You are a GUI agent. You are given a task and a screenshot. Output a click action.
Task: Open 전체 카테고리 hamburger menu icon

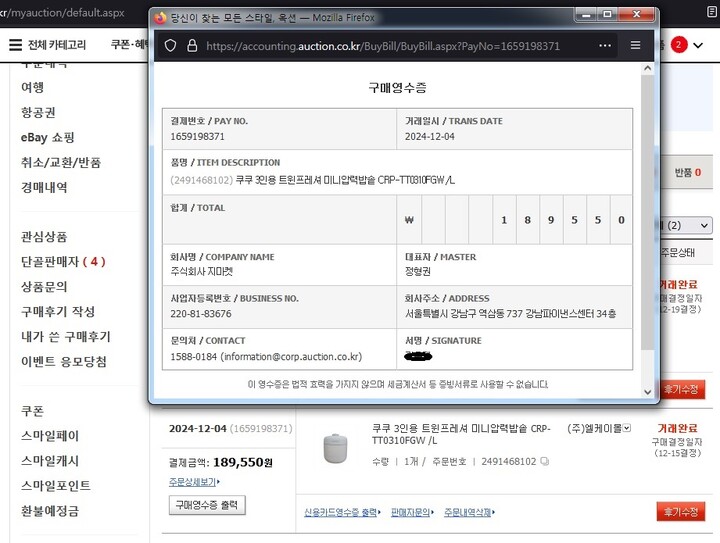coord(16,45)
